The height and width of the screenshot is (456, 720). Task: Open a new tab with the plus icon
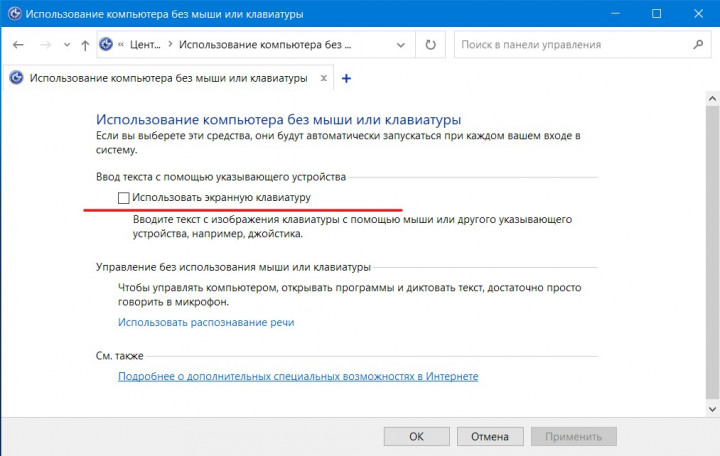coord(346,78)
